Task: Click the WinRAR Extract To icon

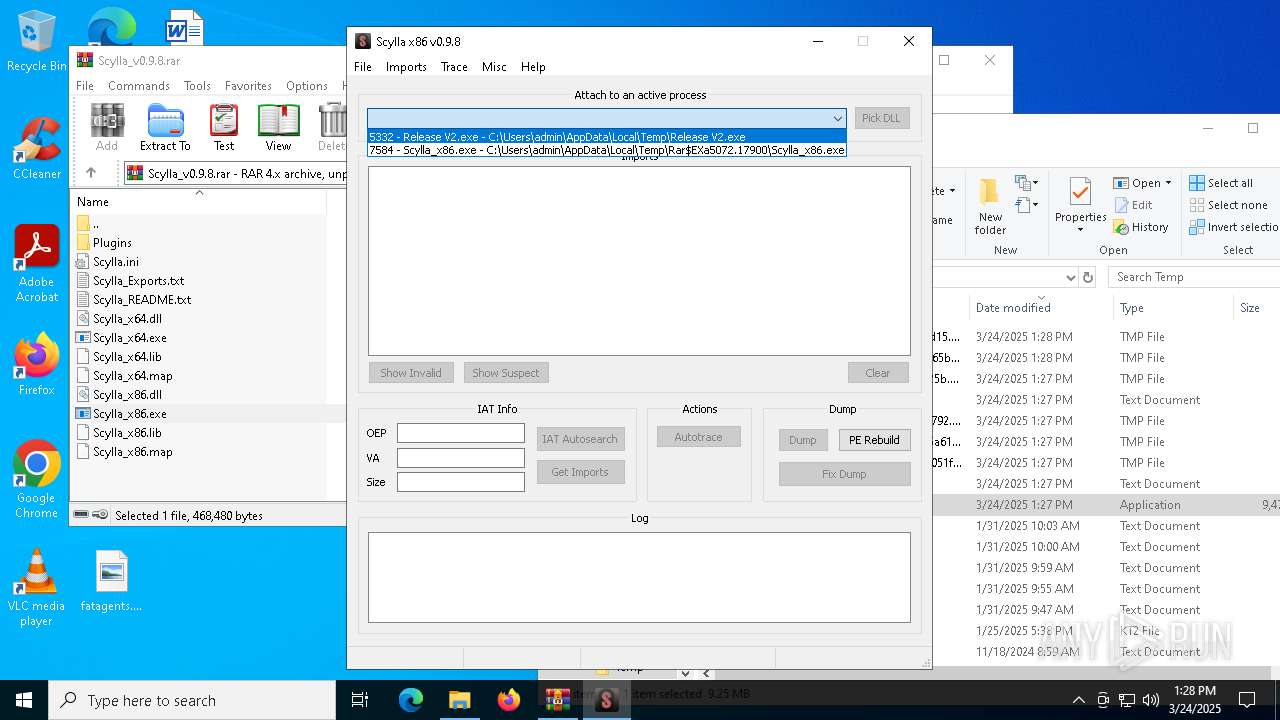Action: pos(165,127)
